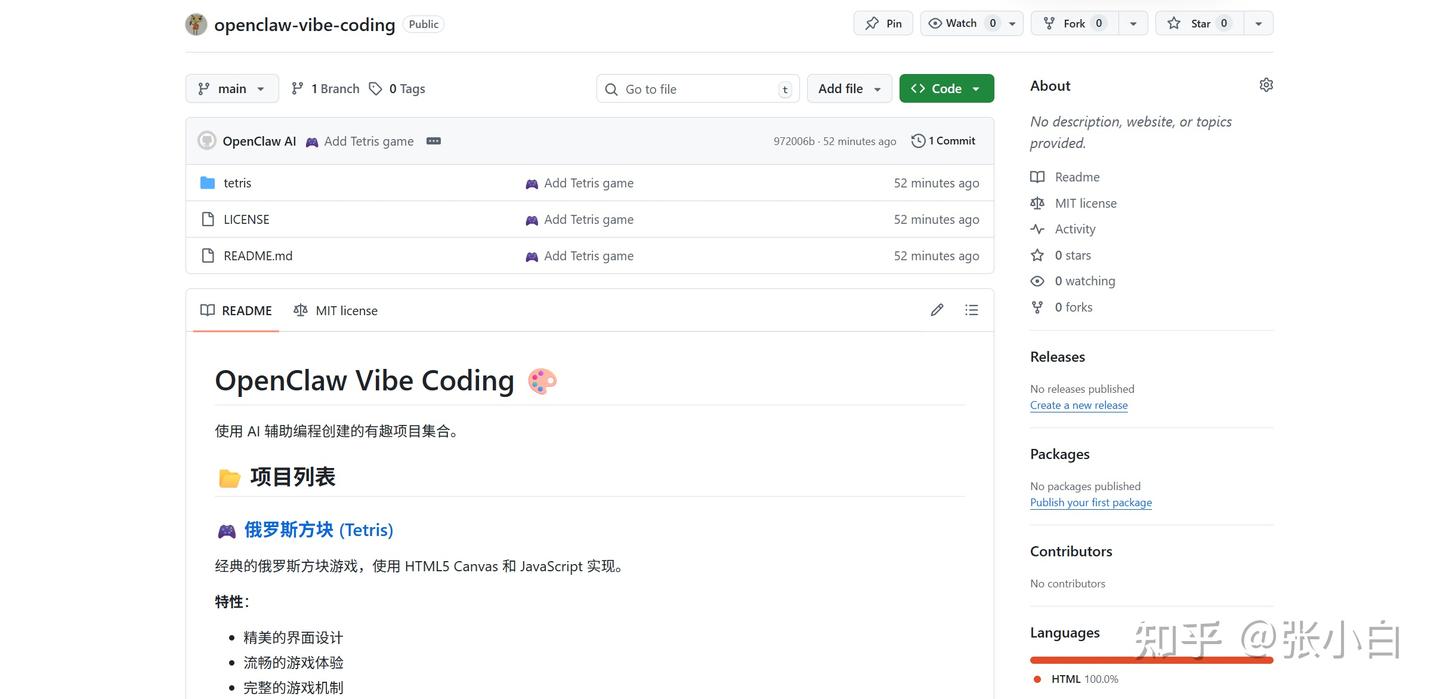Click Create a new release link
The height and width of the screenshot is (699, 1440).
[x=1079, y=405]
